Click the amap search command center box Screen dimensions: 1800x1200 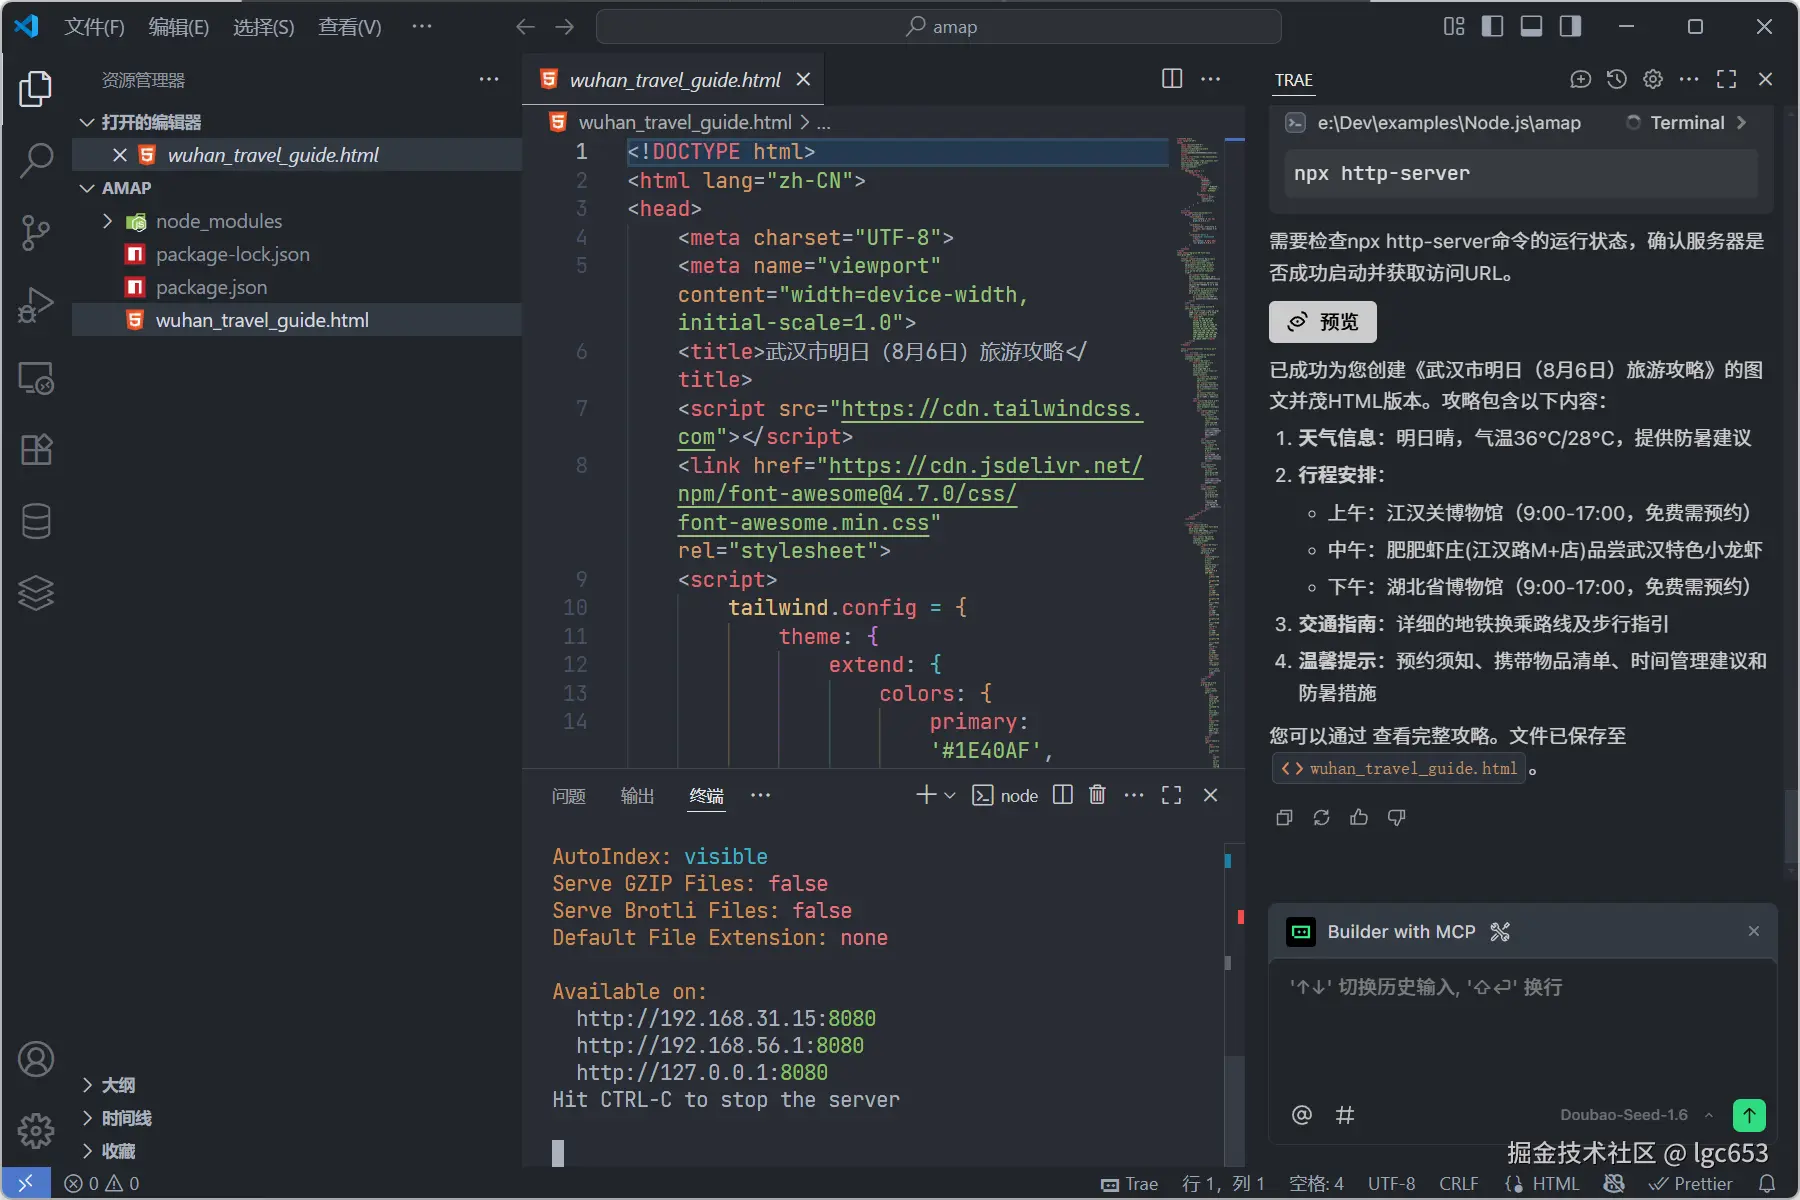point(938,27)
